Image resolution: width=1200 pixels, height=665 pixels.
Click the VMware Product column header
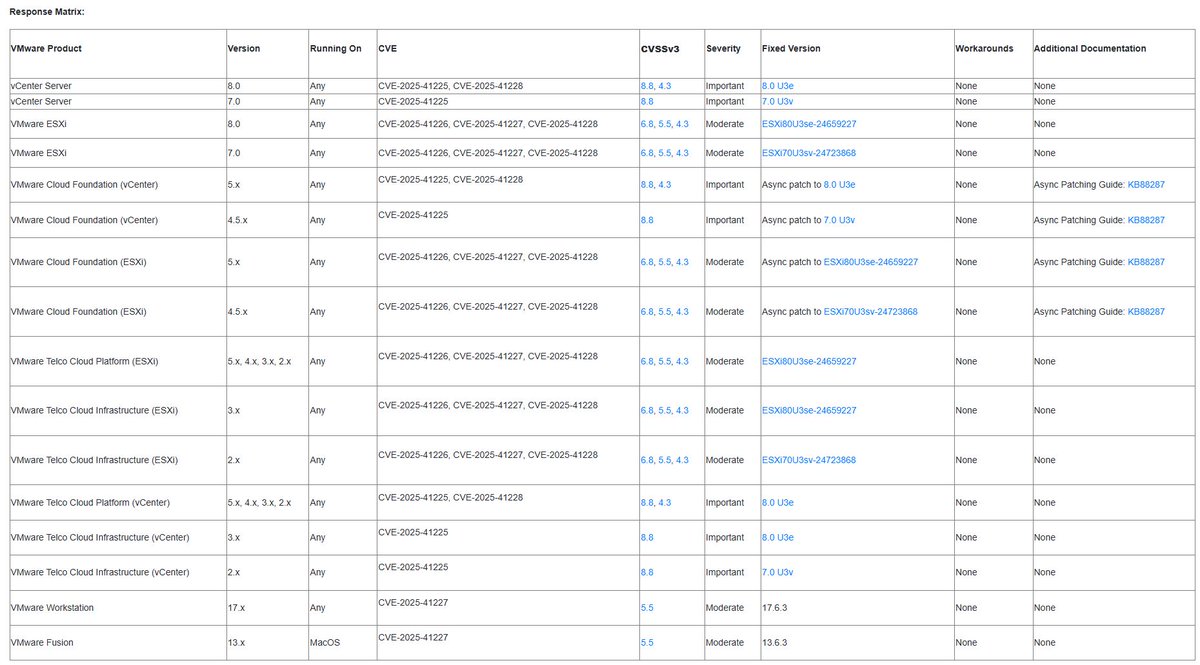tap(46, 48)
